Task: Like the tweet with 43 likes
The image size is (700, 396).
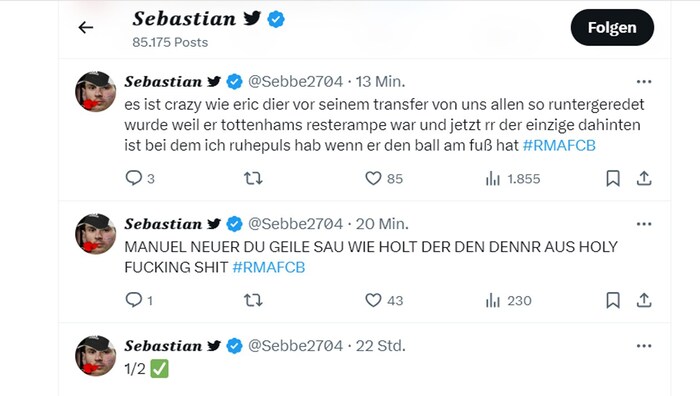Action: point(373,300)
